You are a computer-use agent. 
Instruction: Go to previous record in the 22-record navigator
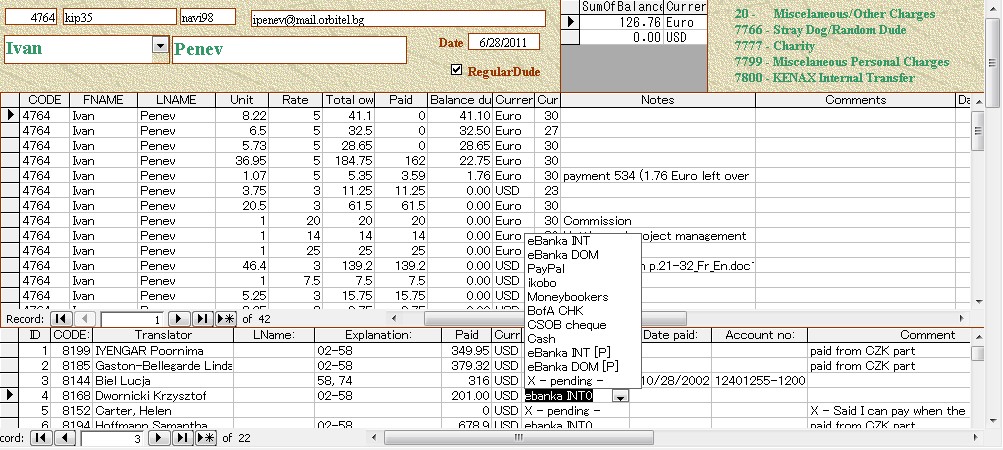[x=65, y=438]
